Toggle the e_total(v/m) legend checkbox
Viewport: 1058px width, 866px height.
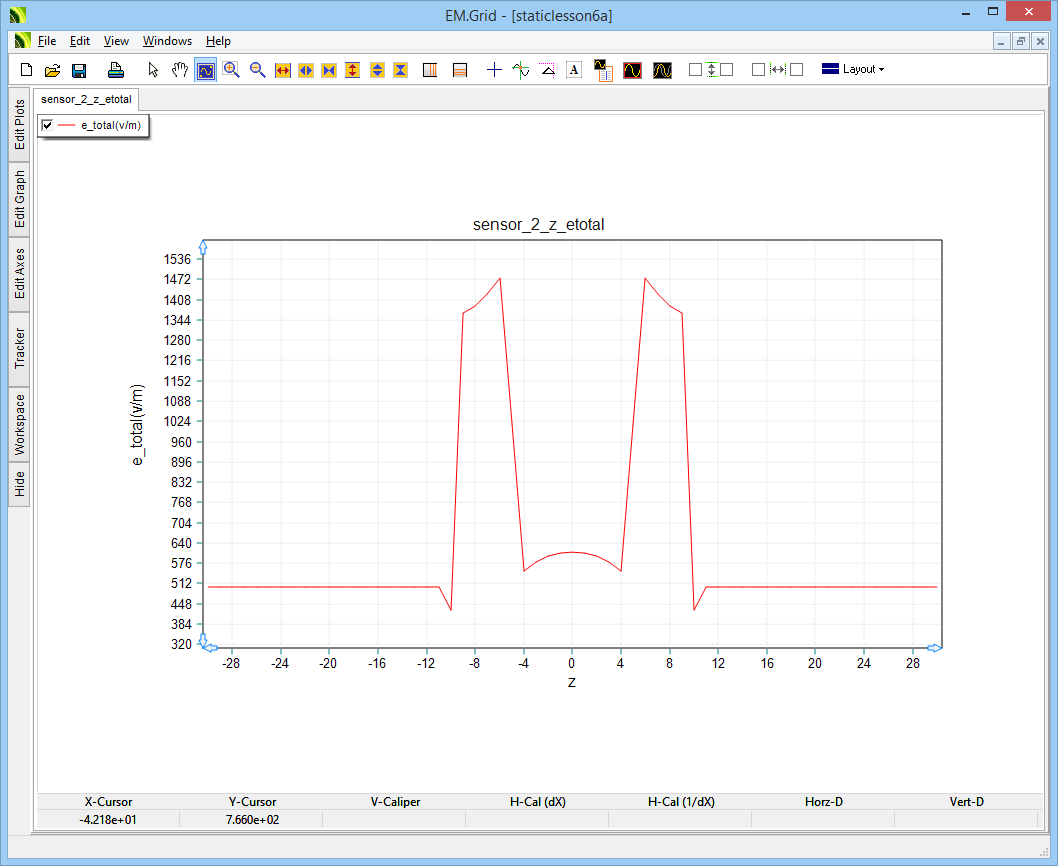pyautogui.click(x=47, y=125)
